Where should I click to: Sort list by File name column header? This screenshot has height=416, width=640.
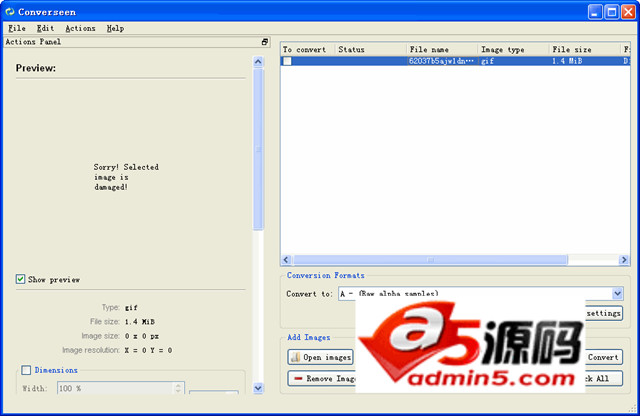pos(441,49)
